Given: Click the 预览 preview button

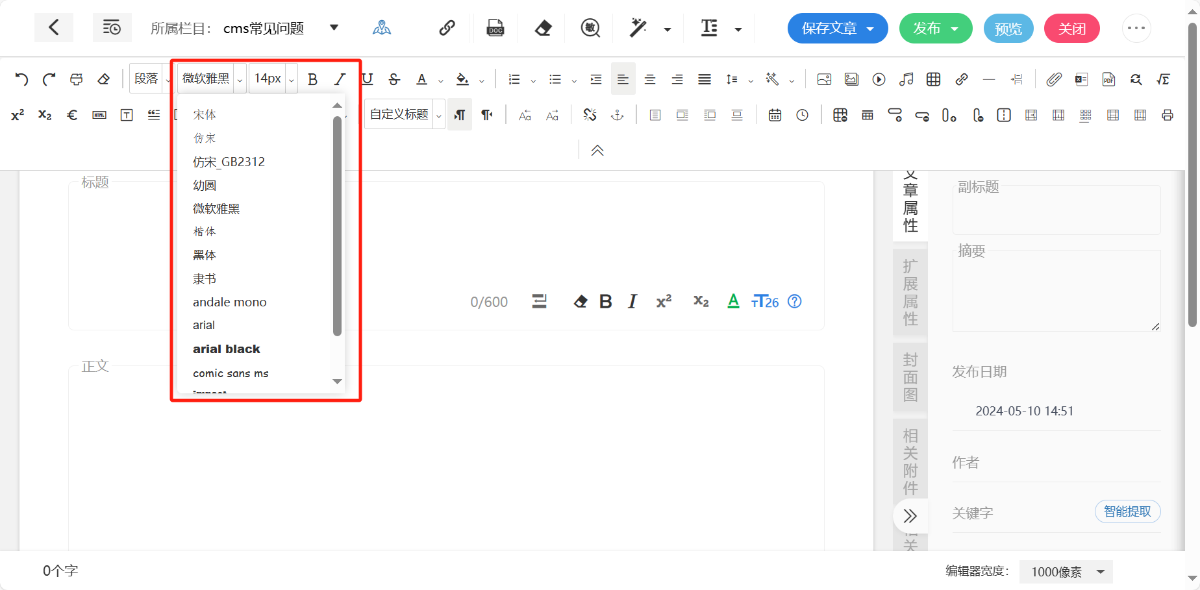Looking at the screenshot, I should 1008,28.
